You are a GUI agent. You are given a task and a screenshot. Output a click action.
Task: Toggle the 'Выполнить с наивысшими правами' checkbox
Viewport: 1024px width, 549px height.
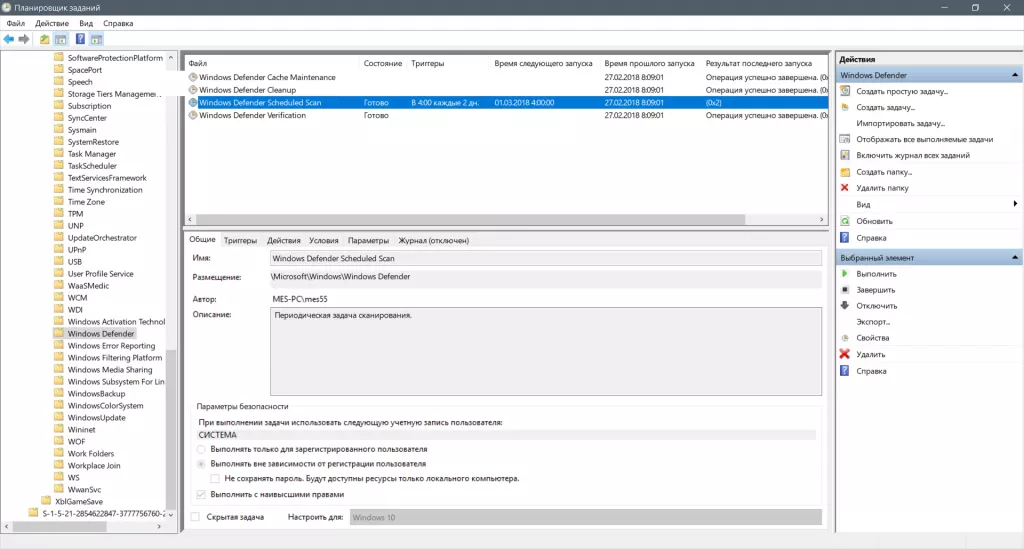click(202, 494)
